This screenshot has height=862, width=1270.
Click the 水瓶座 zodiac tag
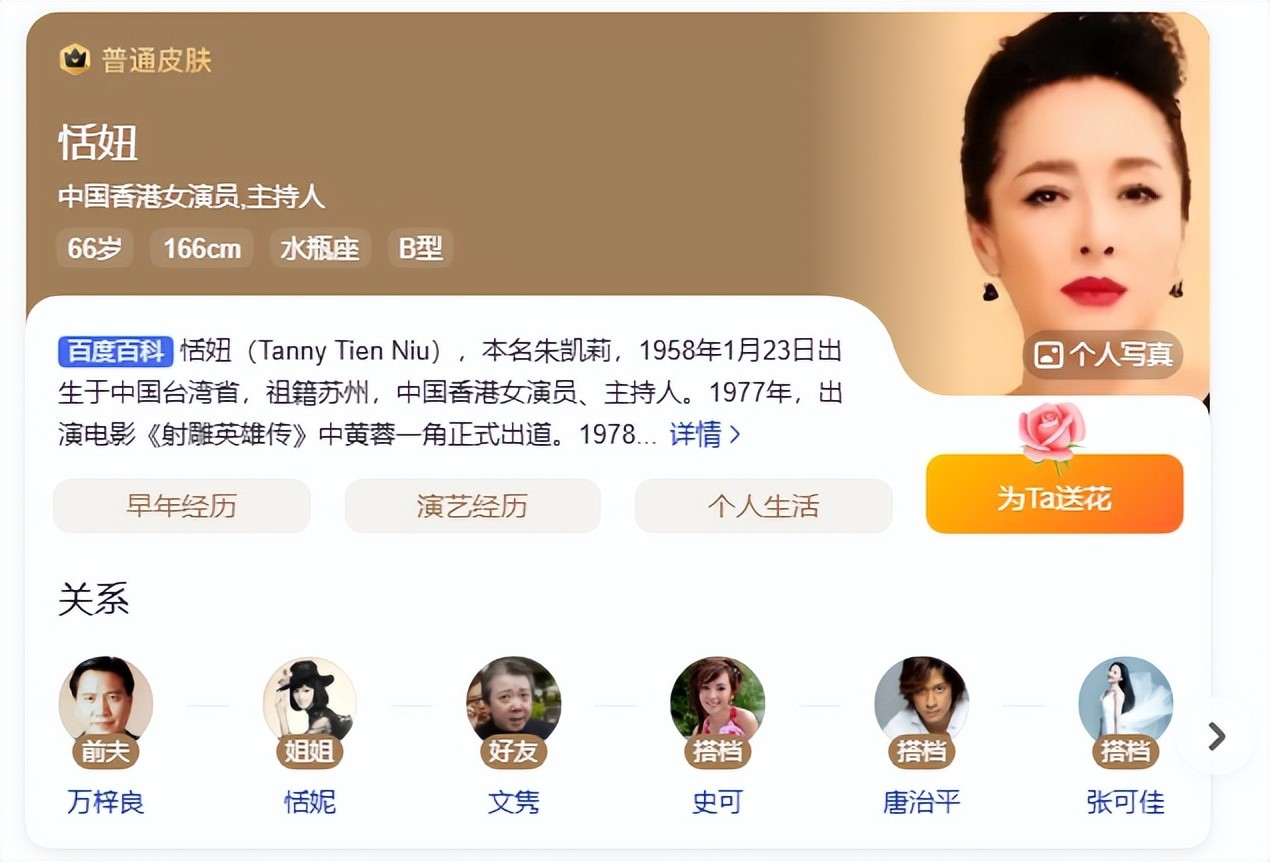(x=320, y=248)
